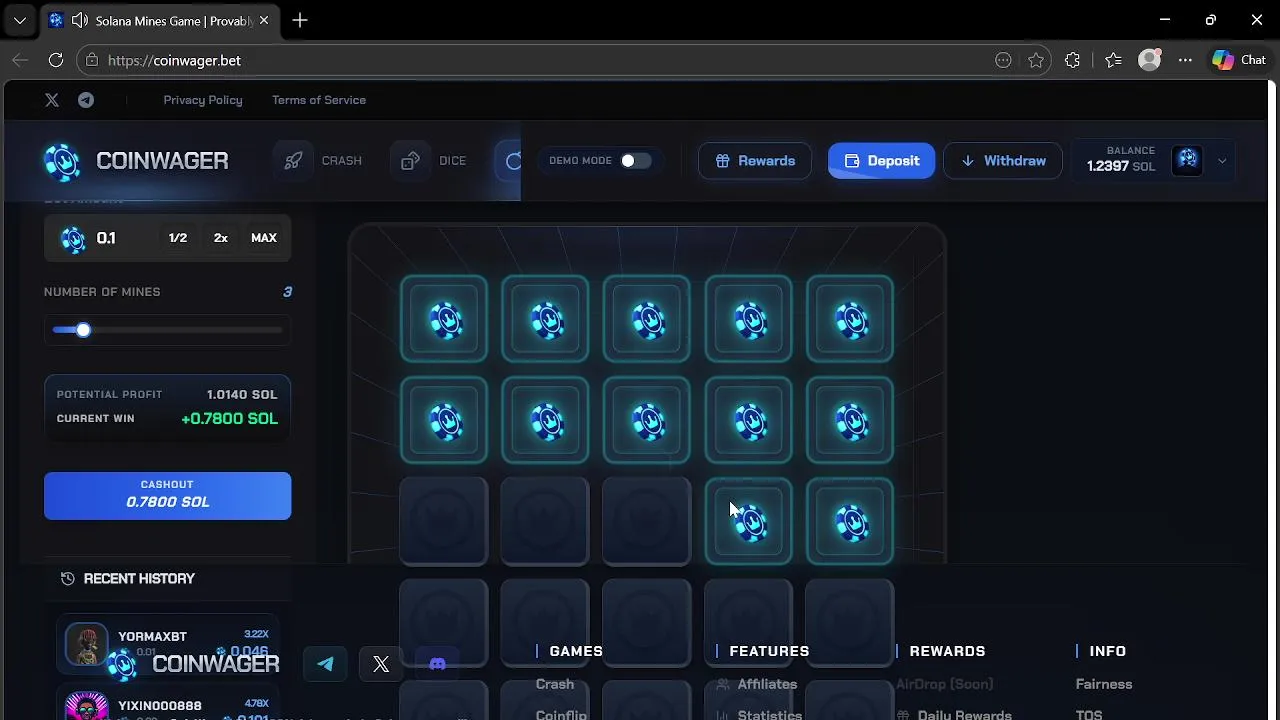Open the footer Telegram icon
The height and width of the screenshot is (720, 1280).
point(326,664)
